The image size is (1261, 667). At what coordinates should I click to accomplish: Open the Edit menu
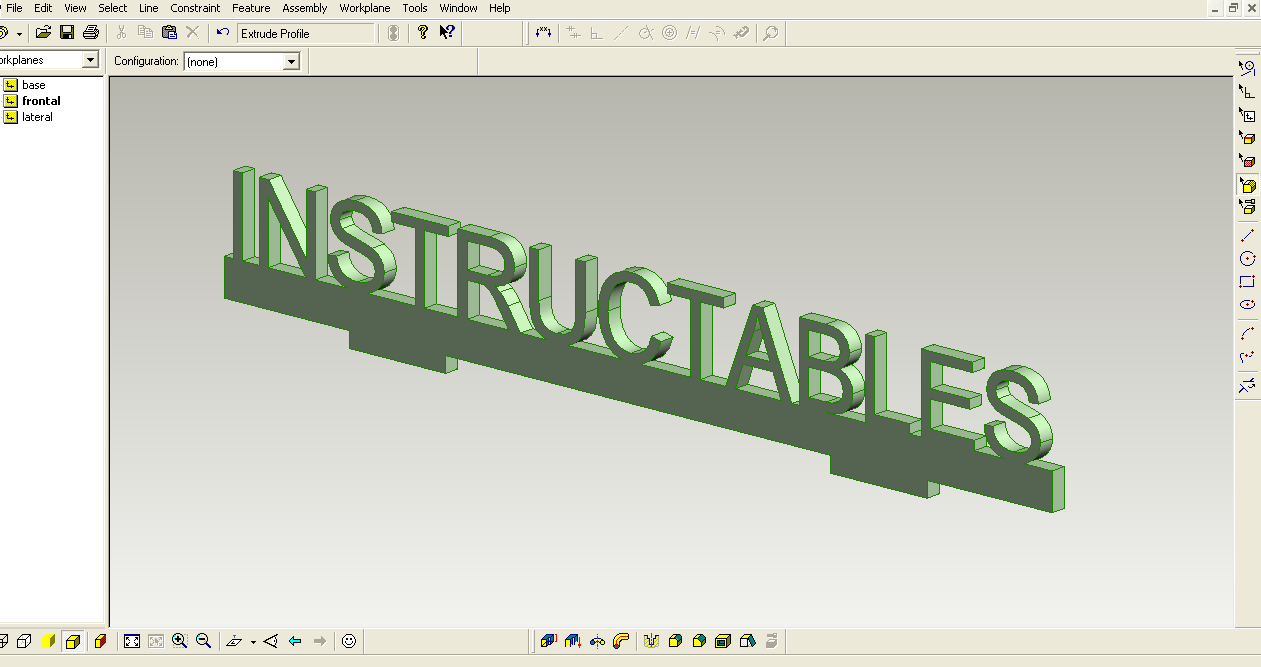tap(43, 8)
